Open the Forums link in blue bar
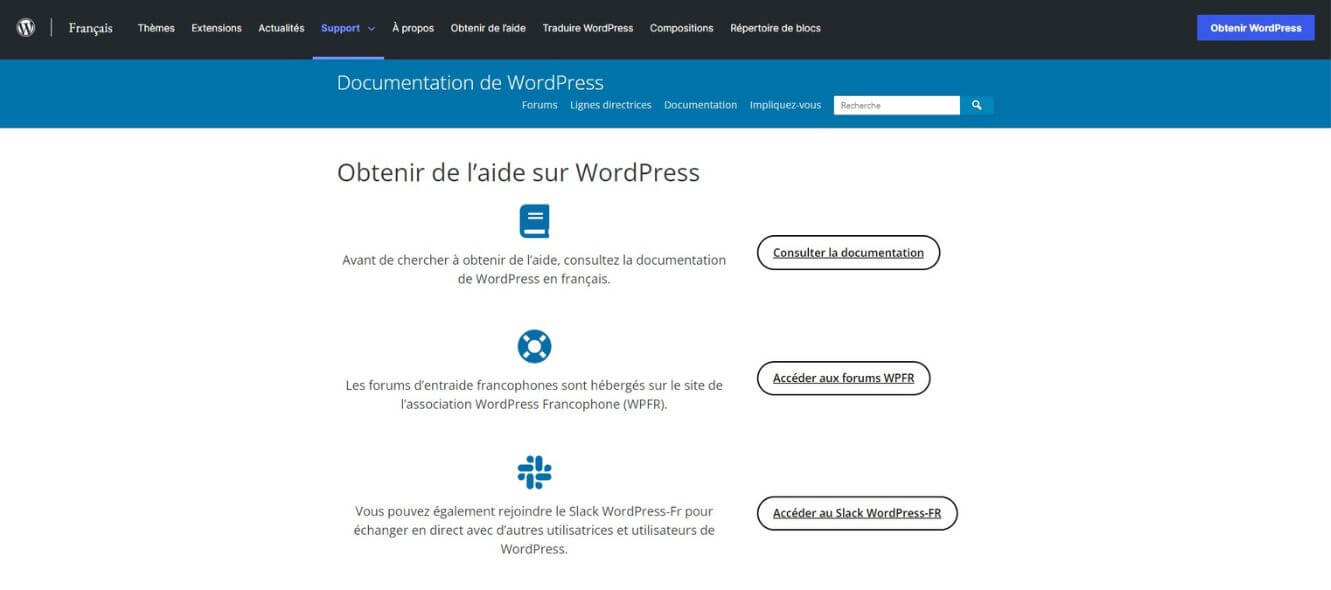Viewport: 1331px width, 590px height. click(x=540, y=105)
